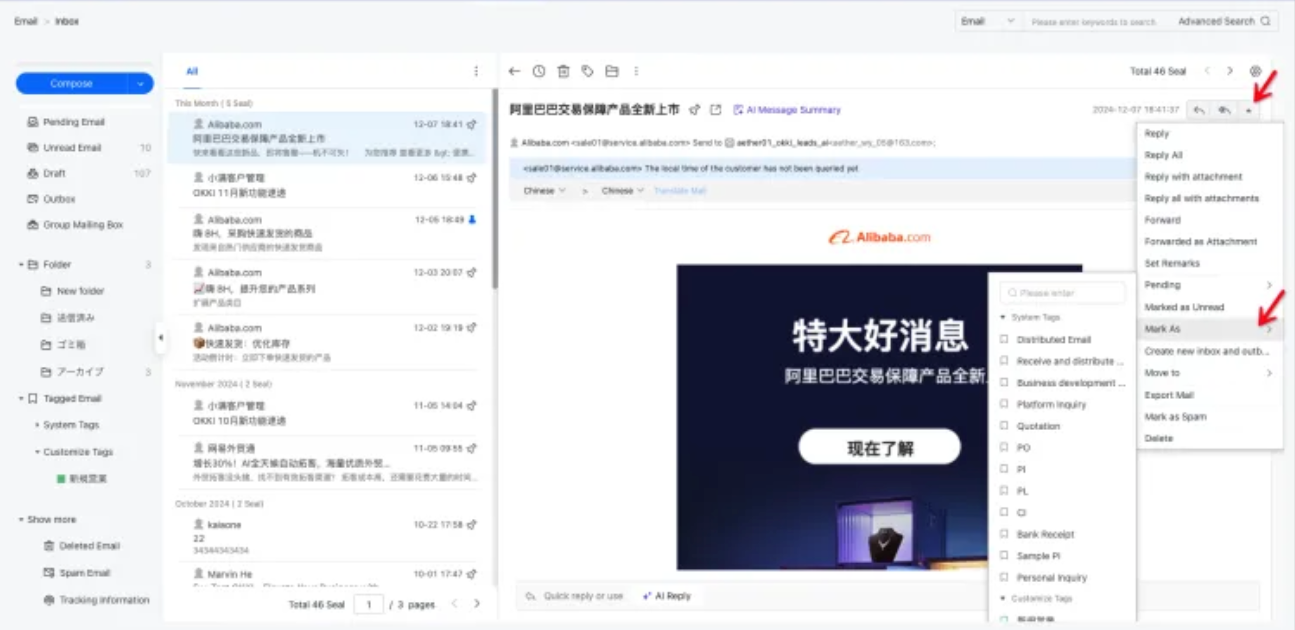
Task: Click the reply-all icon beside timestamp
Action: click(x=1224, y=110)
